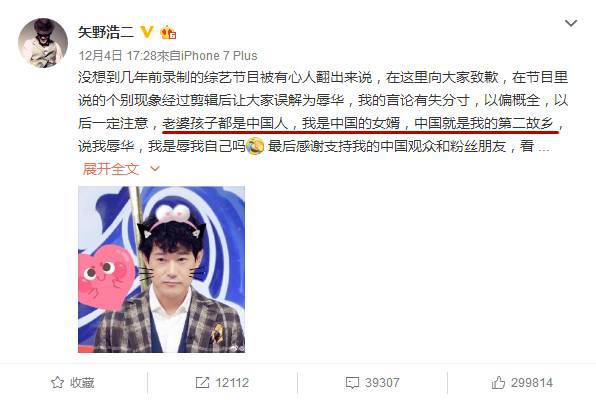Click the 来自iPhone 7 Plus source link
This screenshot has height=400, width=596.
pyautogui.click(x=207, y=56)
